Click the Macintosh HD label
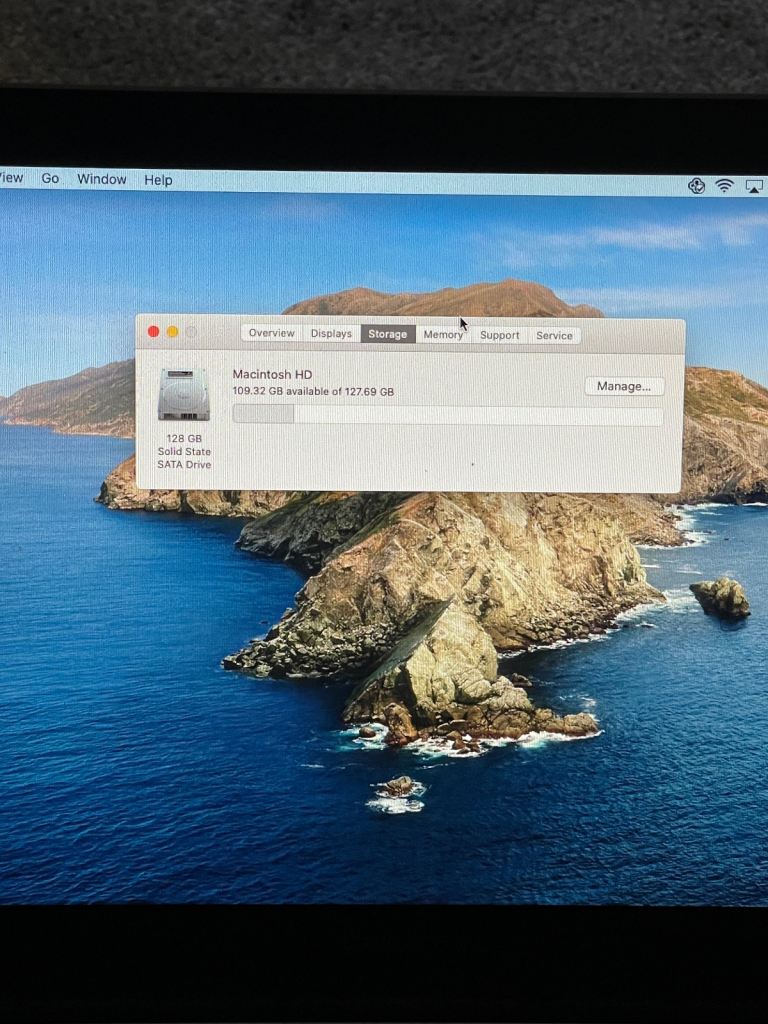This screenshot has width=768, height=1024. [x=272, y=374]
